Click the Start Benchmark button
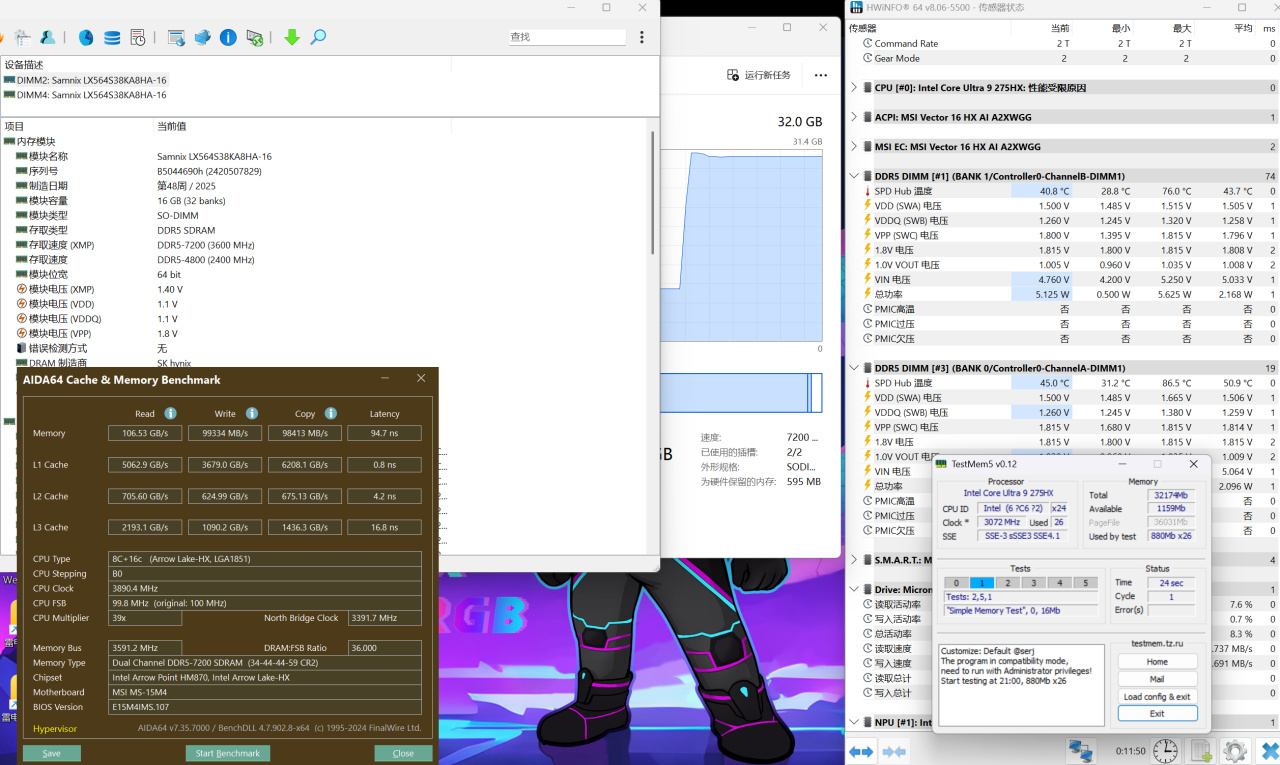Viewport: 1280px width, 765px height. tap(228, 753)
